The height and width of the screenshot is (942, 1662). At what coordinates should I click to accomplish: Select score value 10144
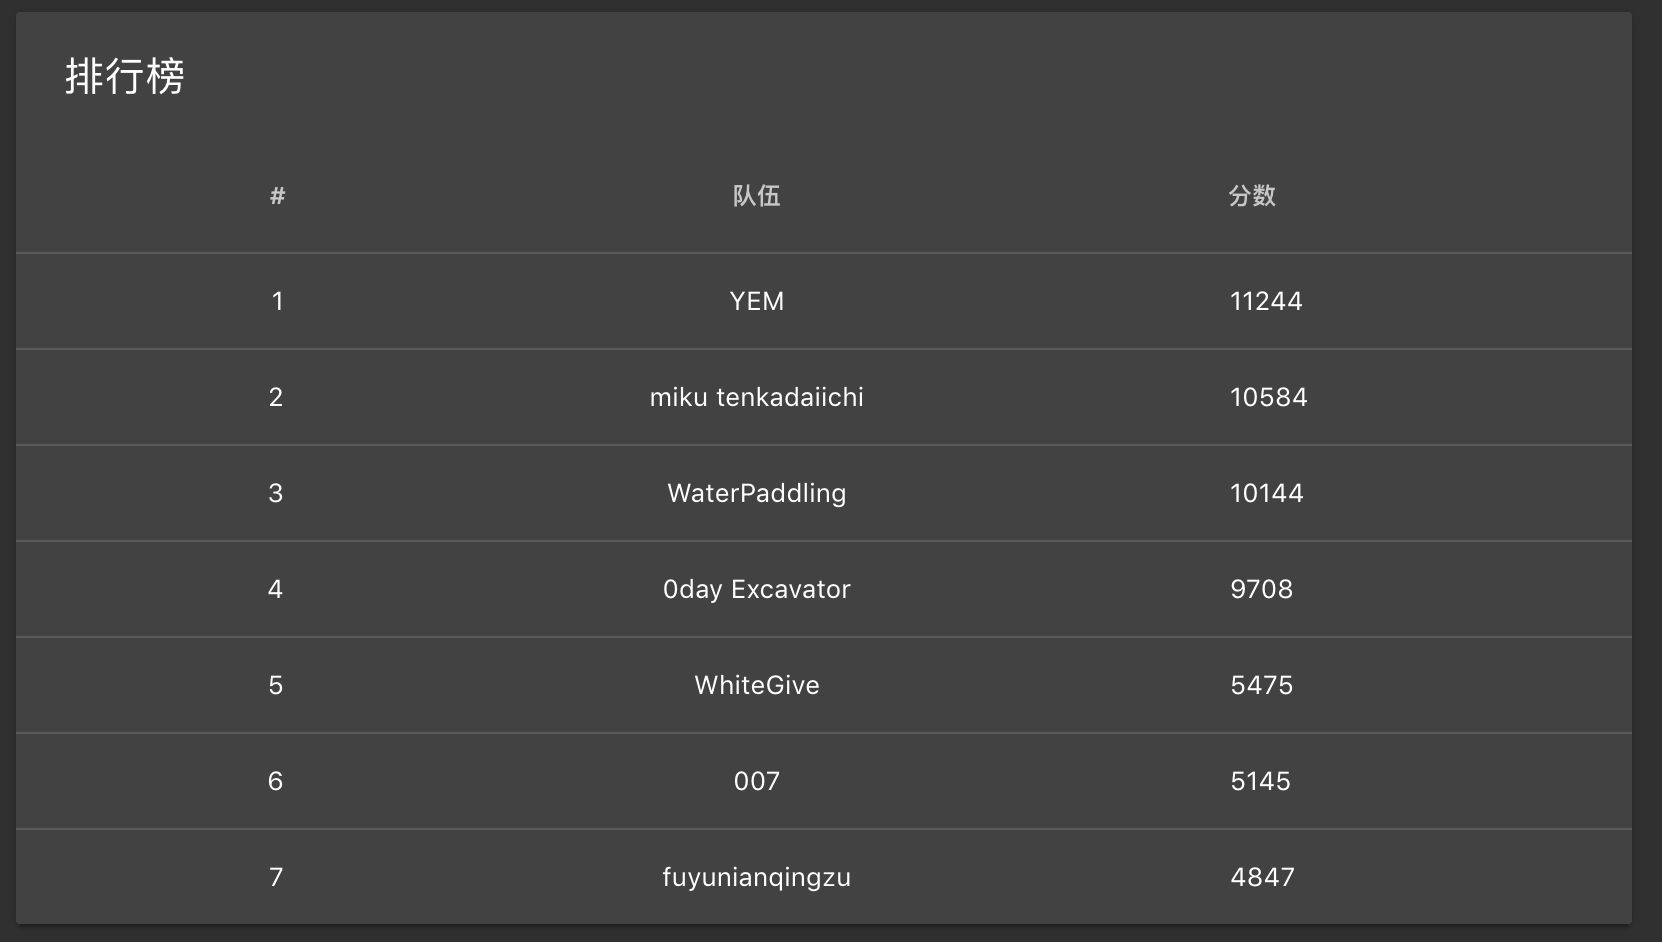click(1266, 493)
